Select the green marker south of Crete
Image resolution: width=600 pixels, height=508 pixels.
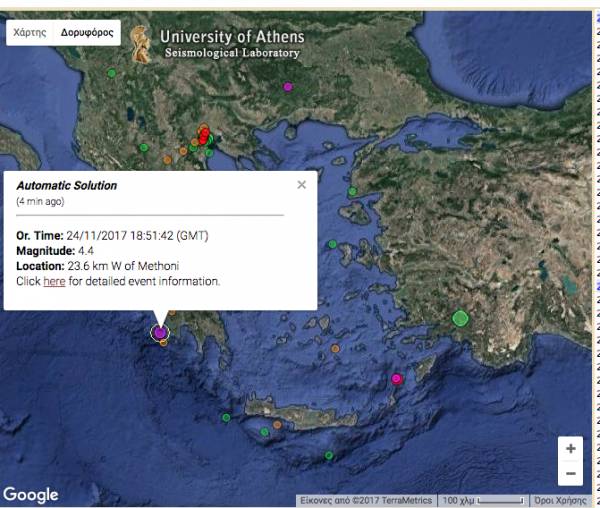pyautogui.click(x=329, y=455)
